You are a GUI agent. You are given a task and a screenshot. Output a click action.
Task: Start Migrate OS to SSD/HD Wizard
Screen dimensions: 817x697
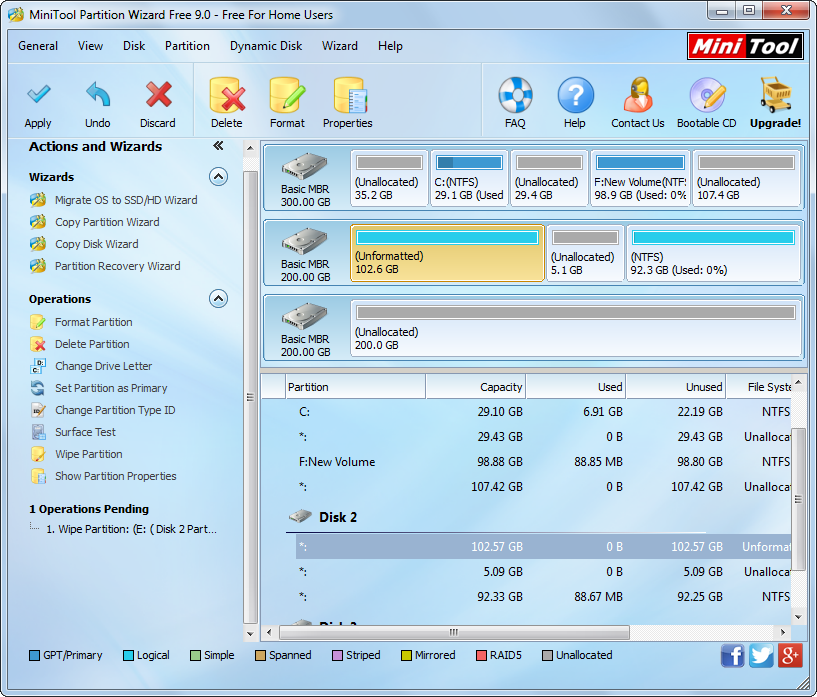126,200
